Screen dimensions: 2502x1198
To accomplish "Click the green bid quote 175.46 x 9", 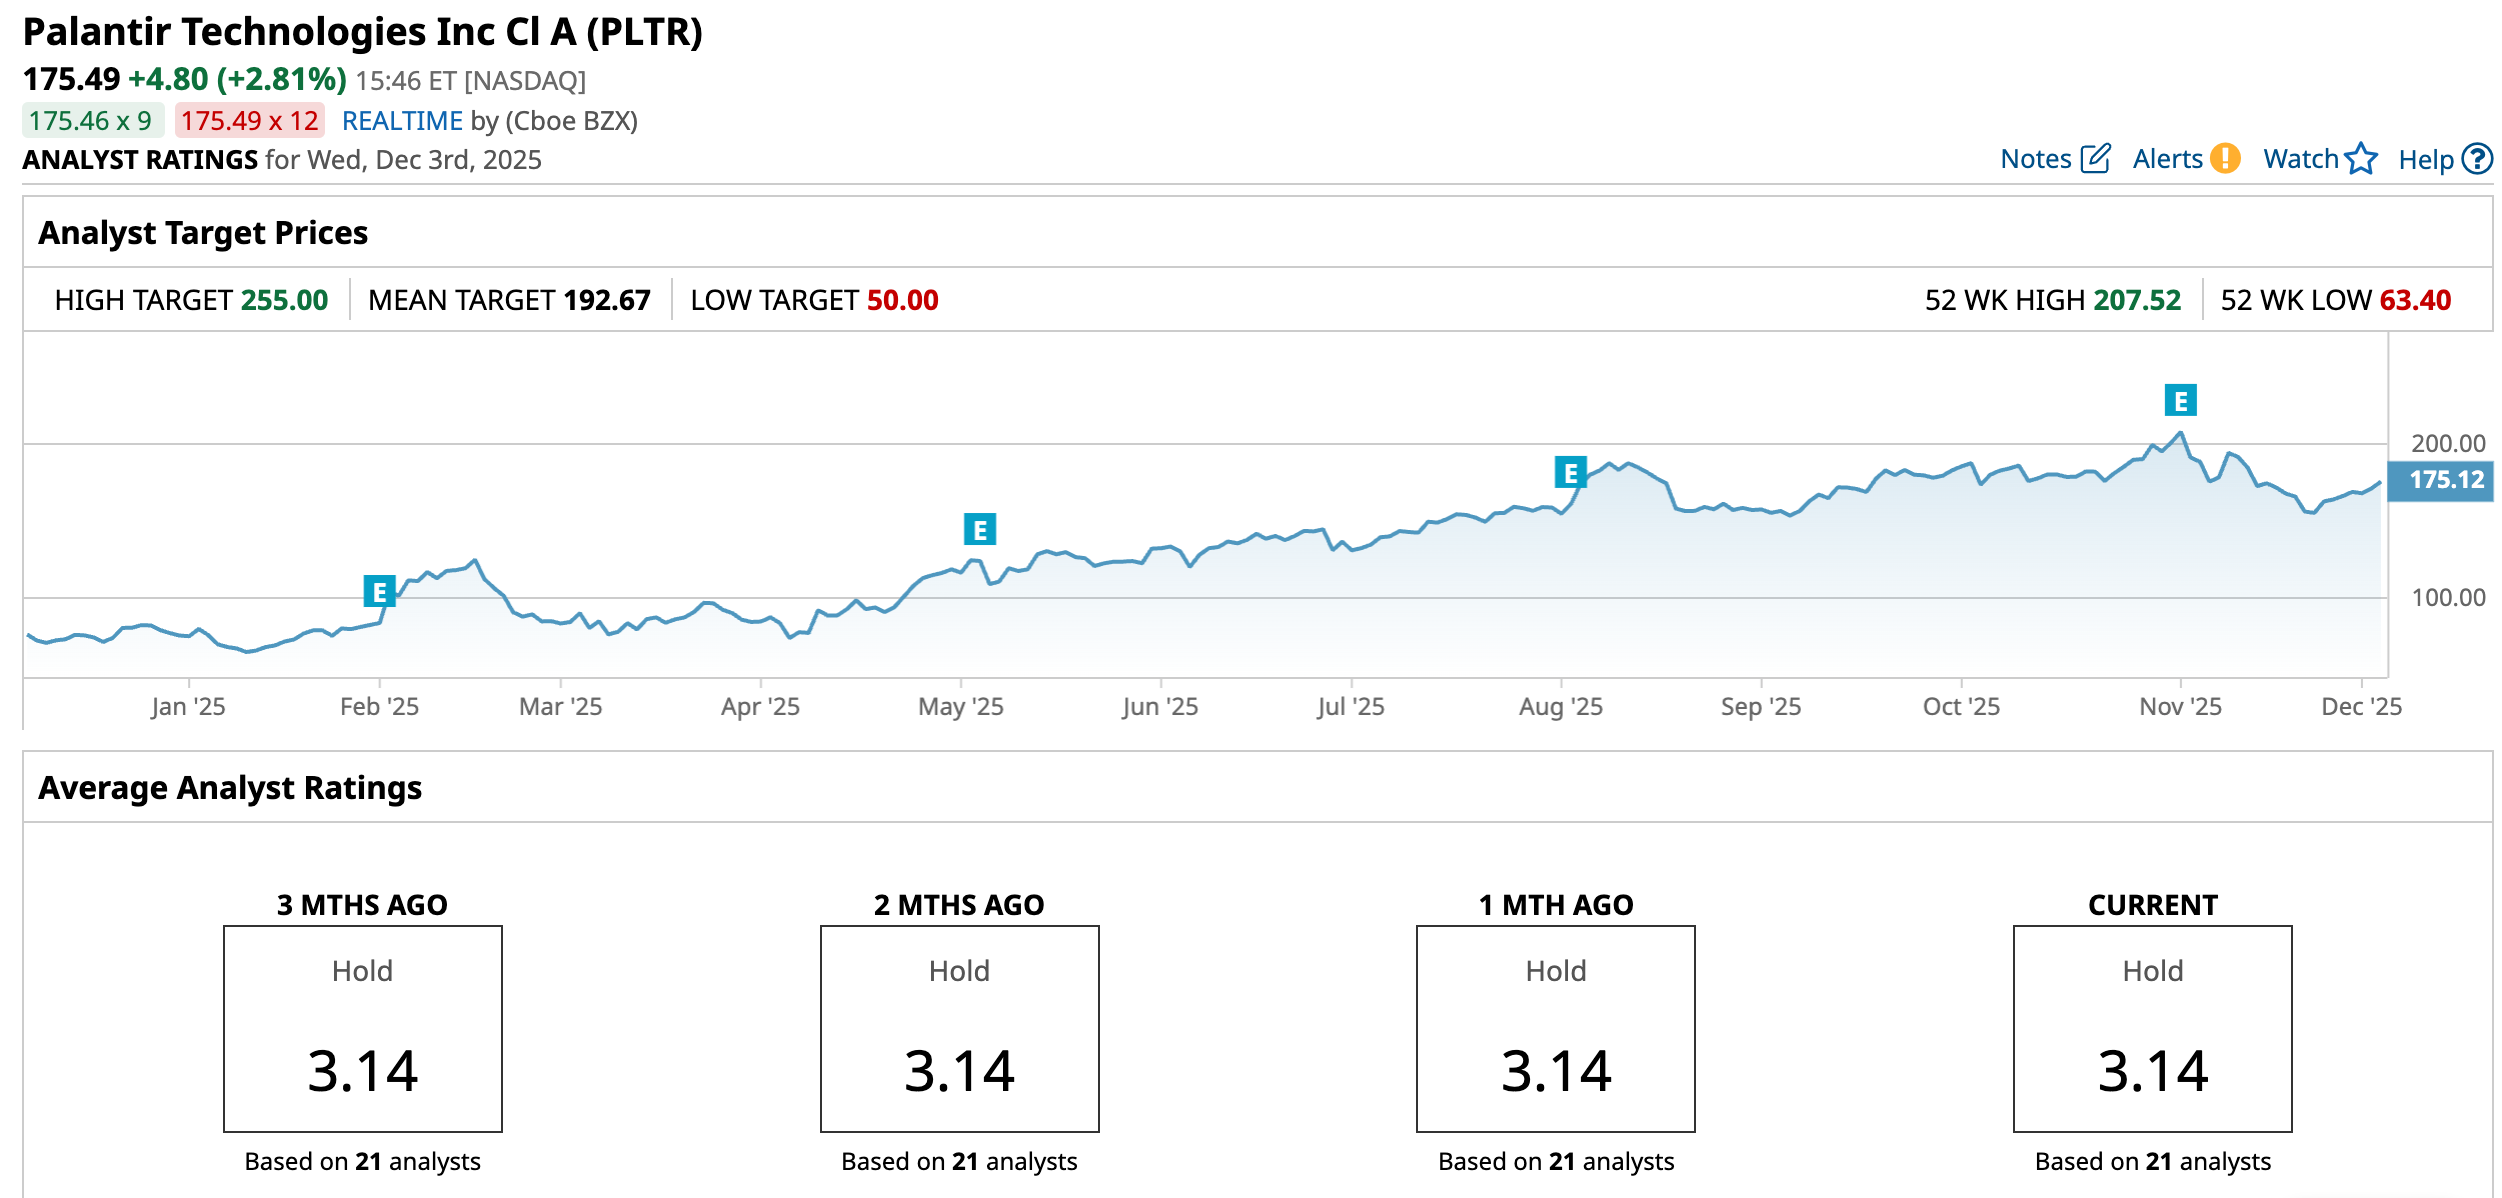I will [91, 121].
